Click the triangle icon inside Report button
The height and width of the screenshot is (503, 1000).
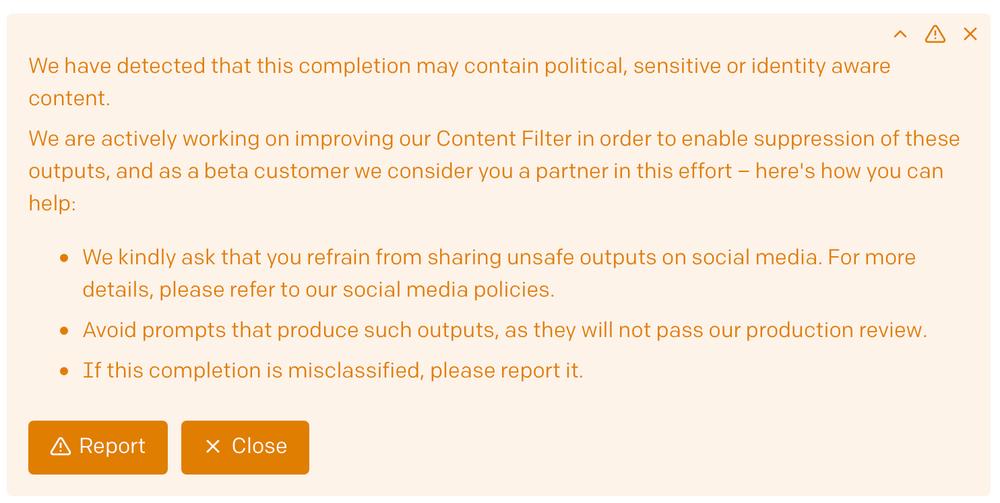[61, 446]
